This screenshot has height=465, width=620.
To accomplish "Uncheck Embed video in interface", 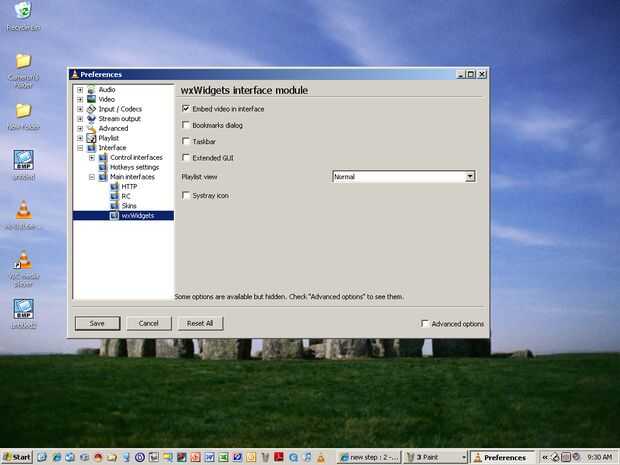I will 185,108.
